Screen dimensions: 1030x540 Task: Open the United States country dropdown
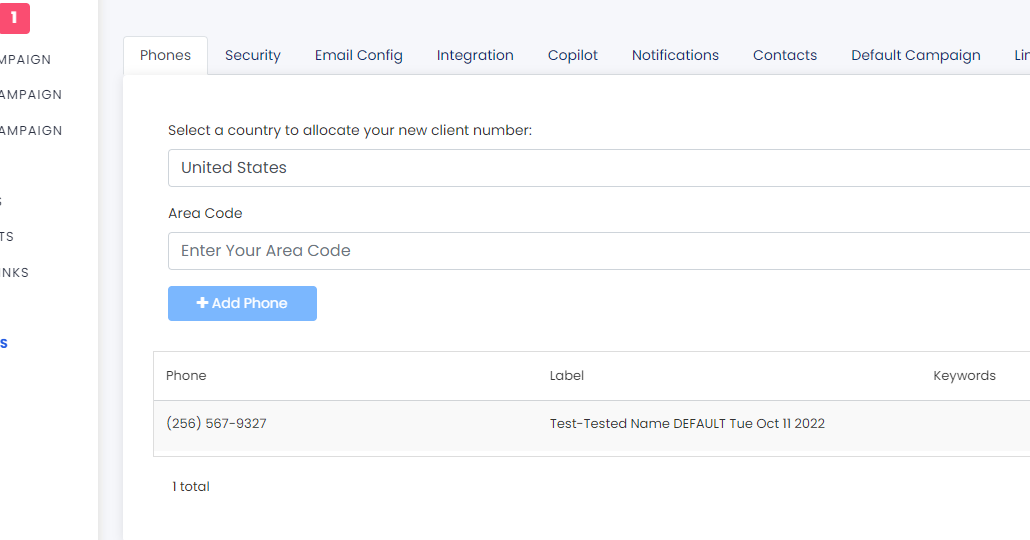(x=599, y=168)
